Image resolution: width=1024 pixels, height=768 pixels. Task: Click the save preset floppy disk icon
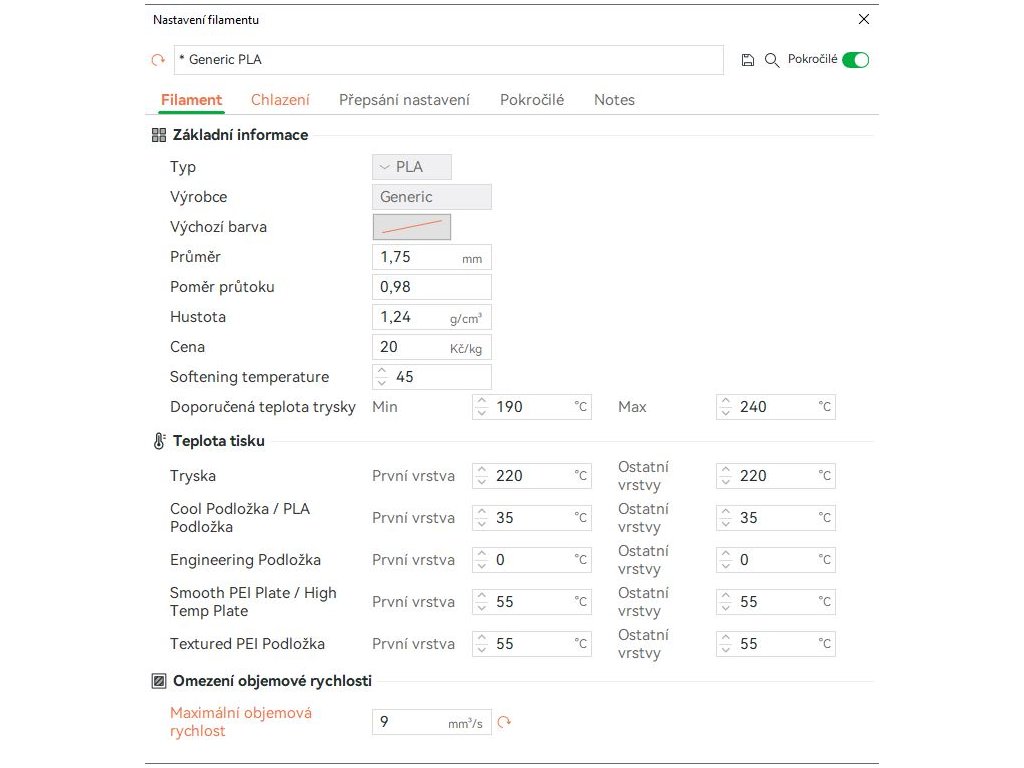[x=748, y=60]
